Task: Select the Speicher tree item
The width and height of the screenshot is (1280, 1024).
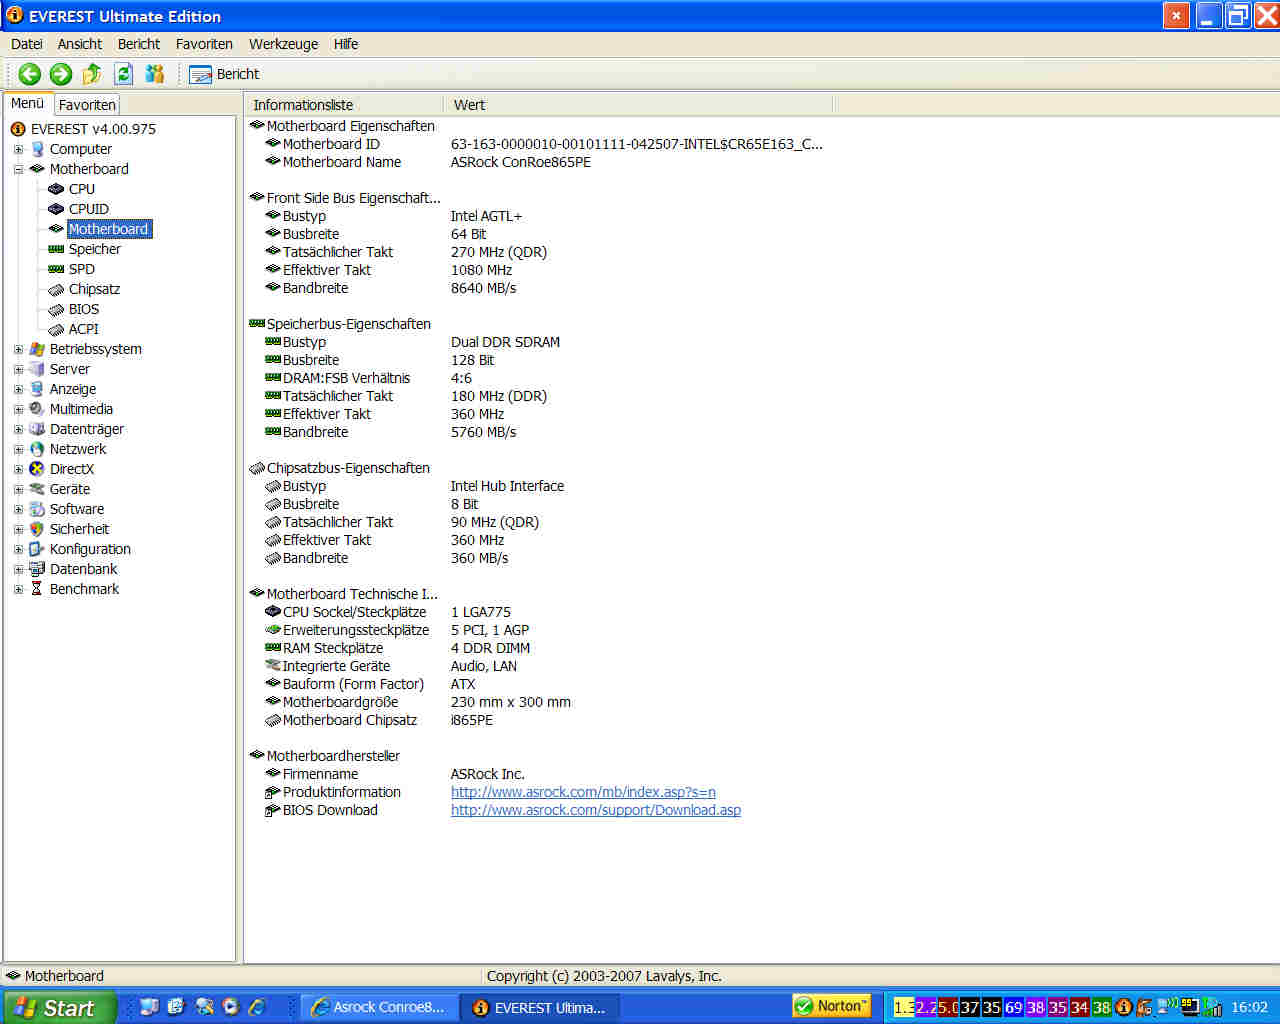Action: click(95, 249)
